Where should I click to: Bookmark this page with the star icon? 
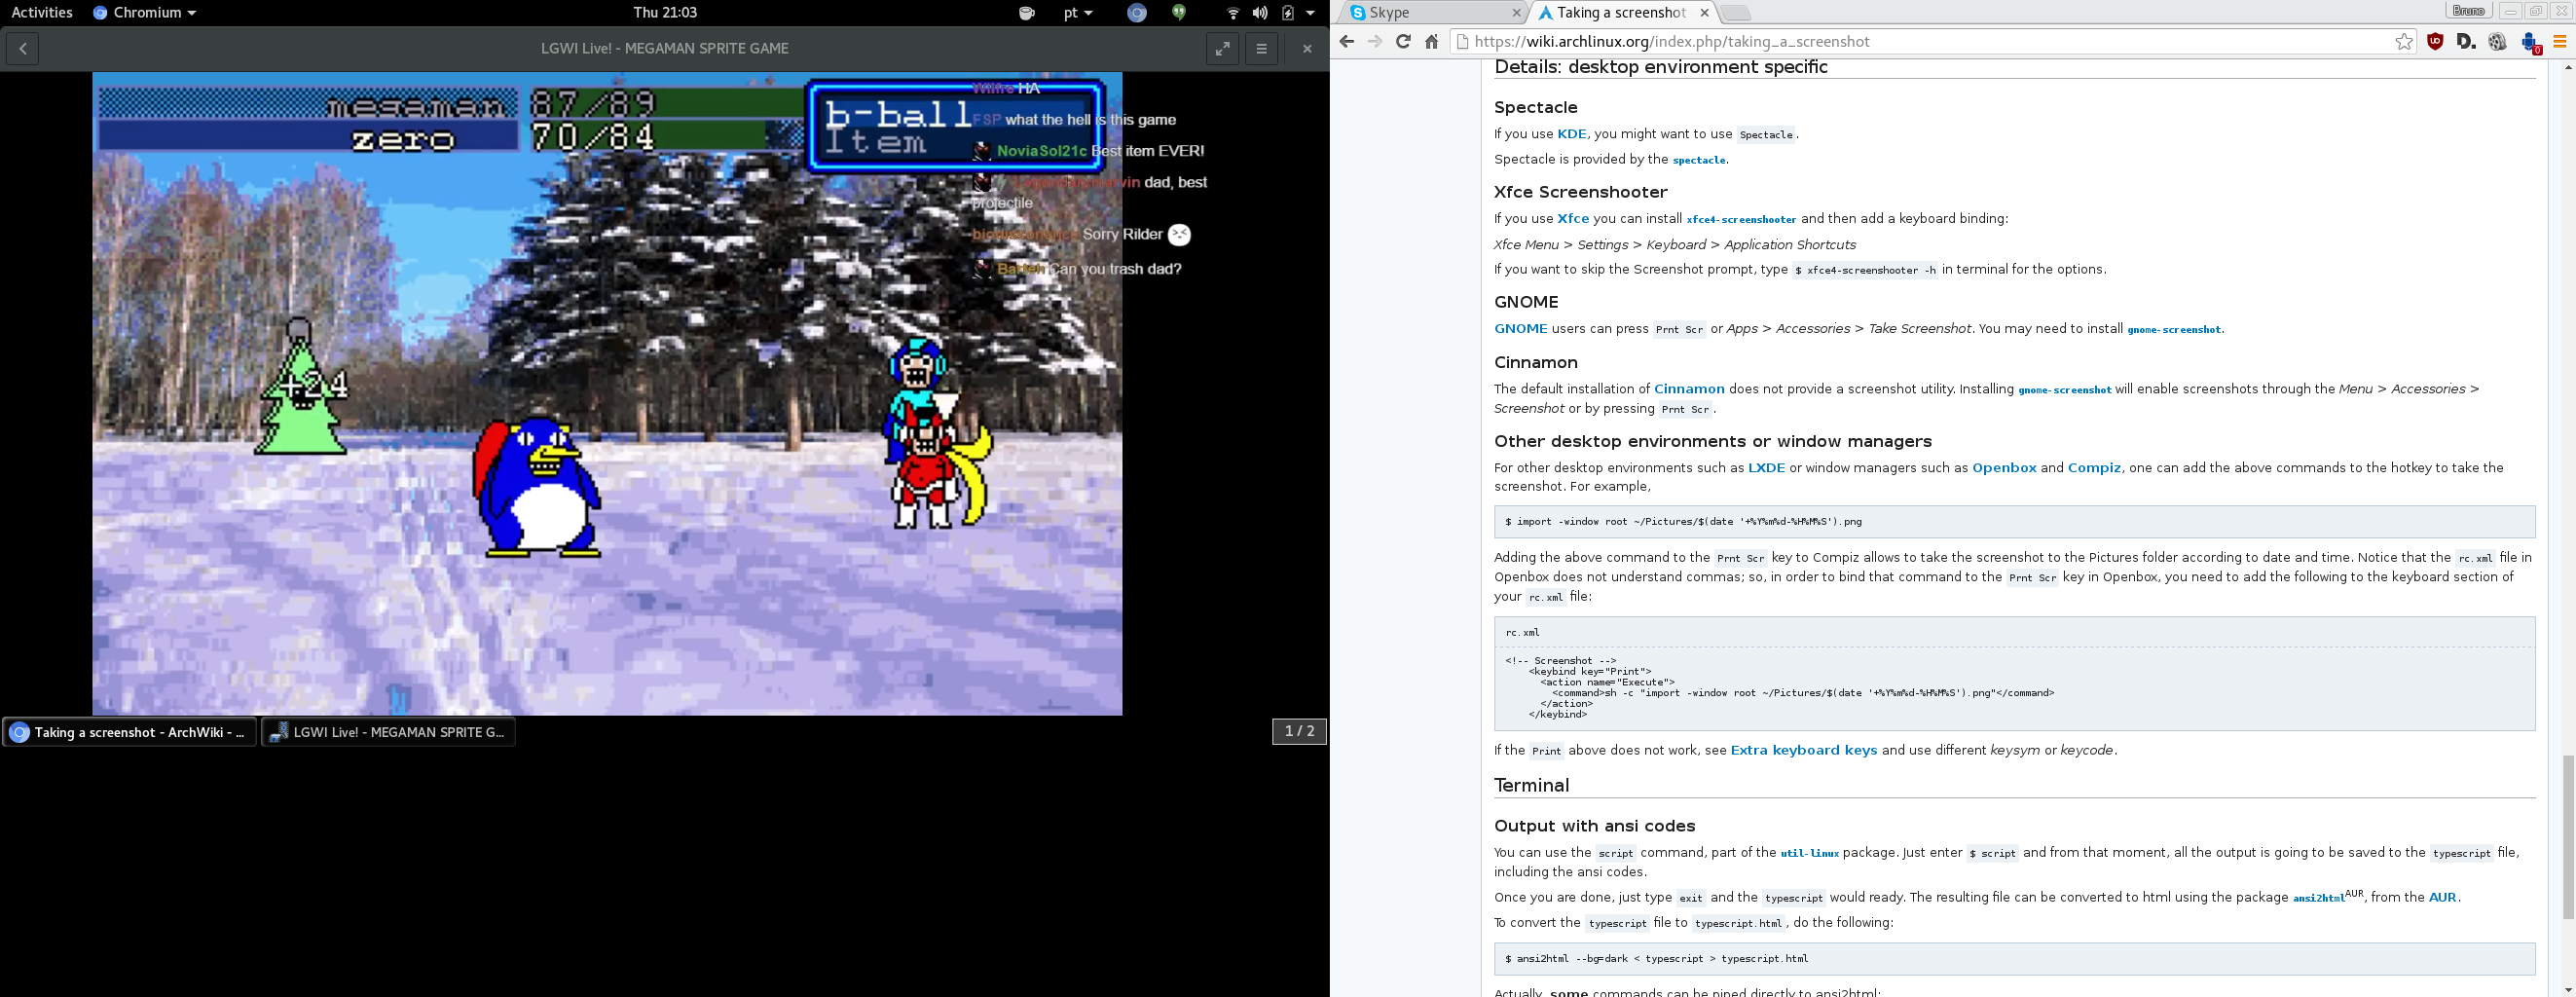click(2404, 42)
